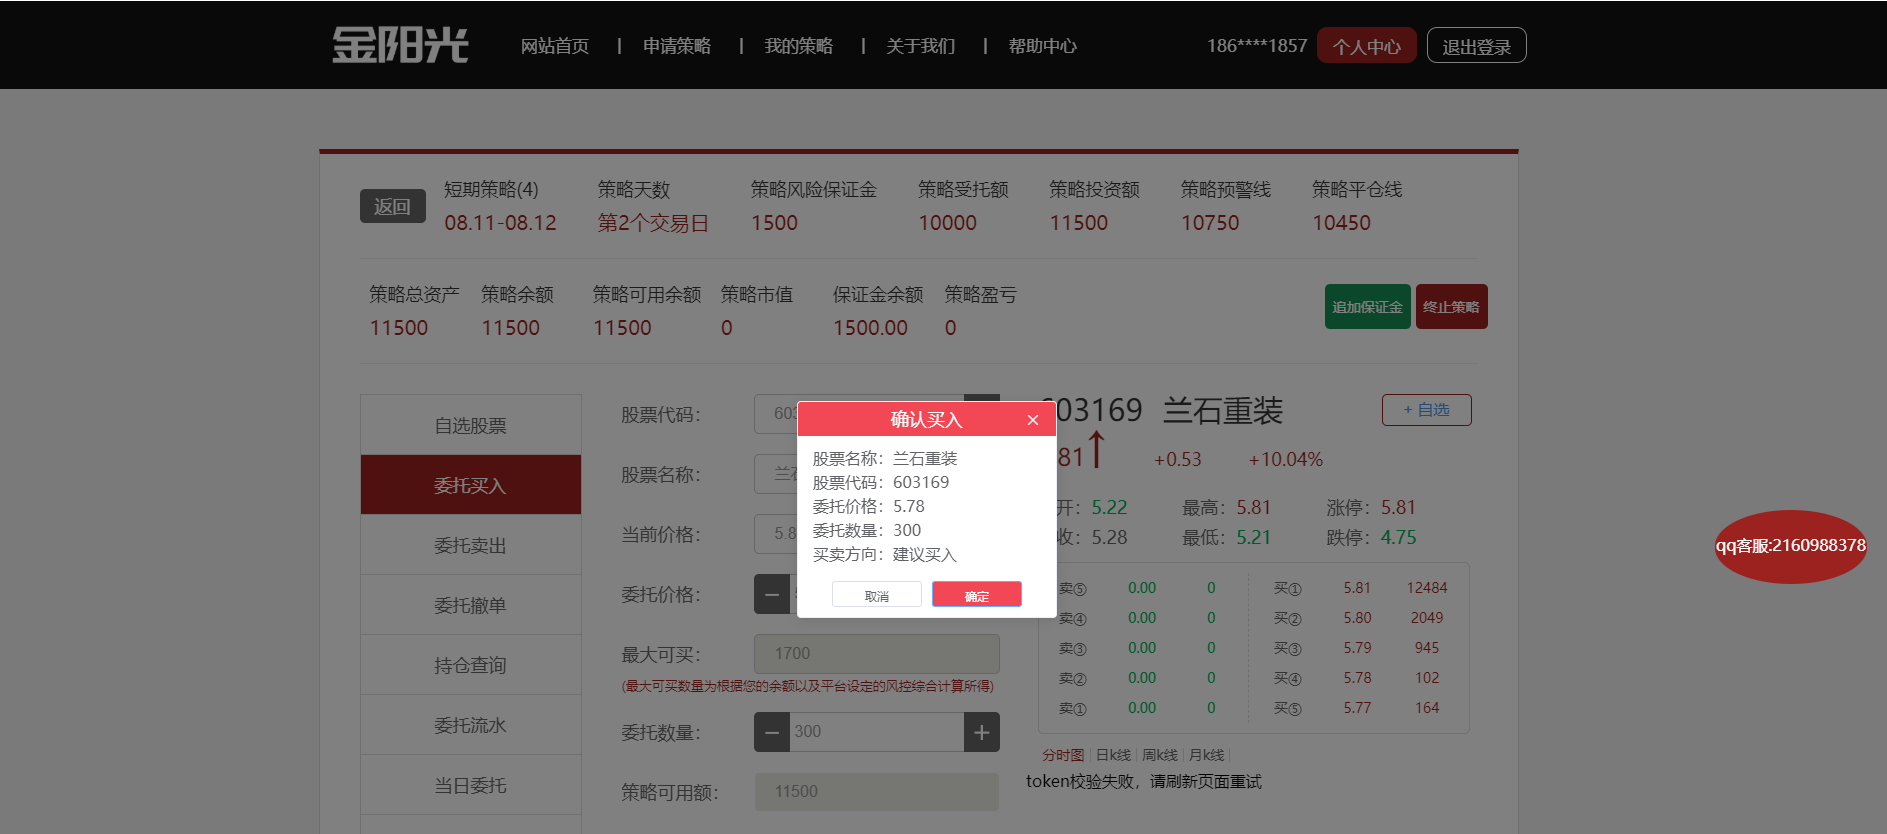Confirm the buy order with 确定

click(976, 595)
